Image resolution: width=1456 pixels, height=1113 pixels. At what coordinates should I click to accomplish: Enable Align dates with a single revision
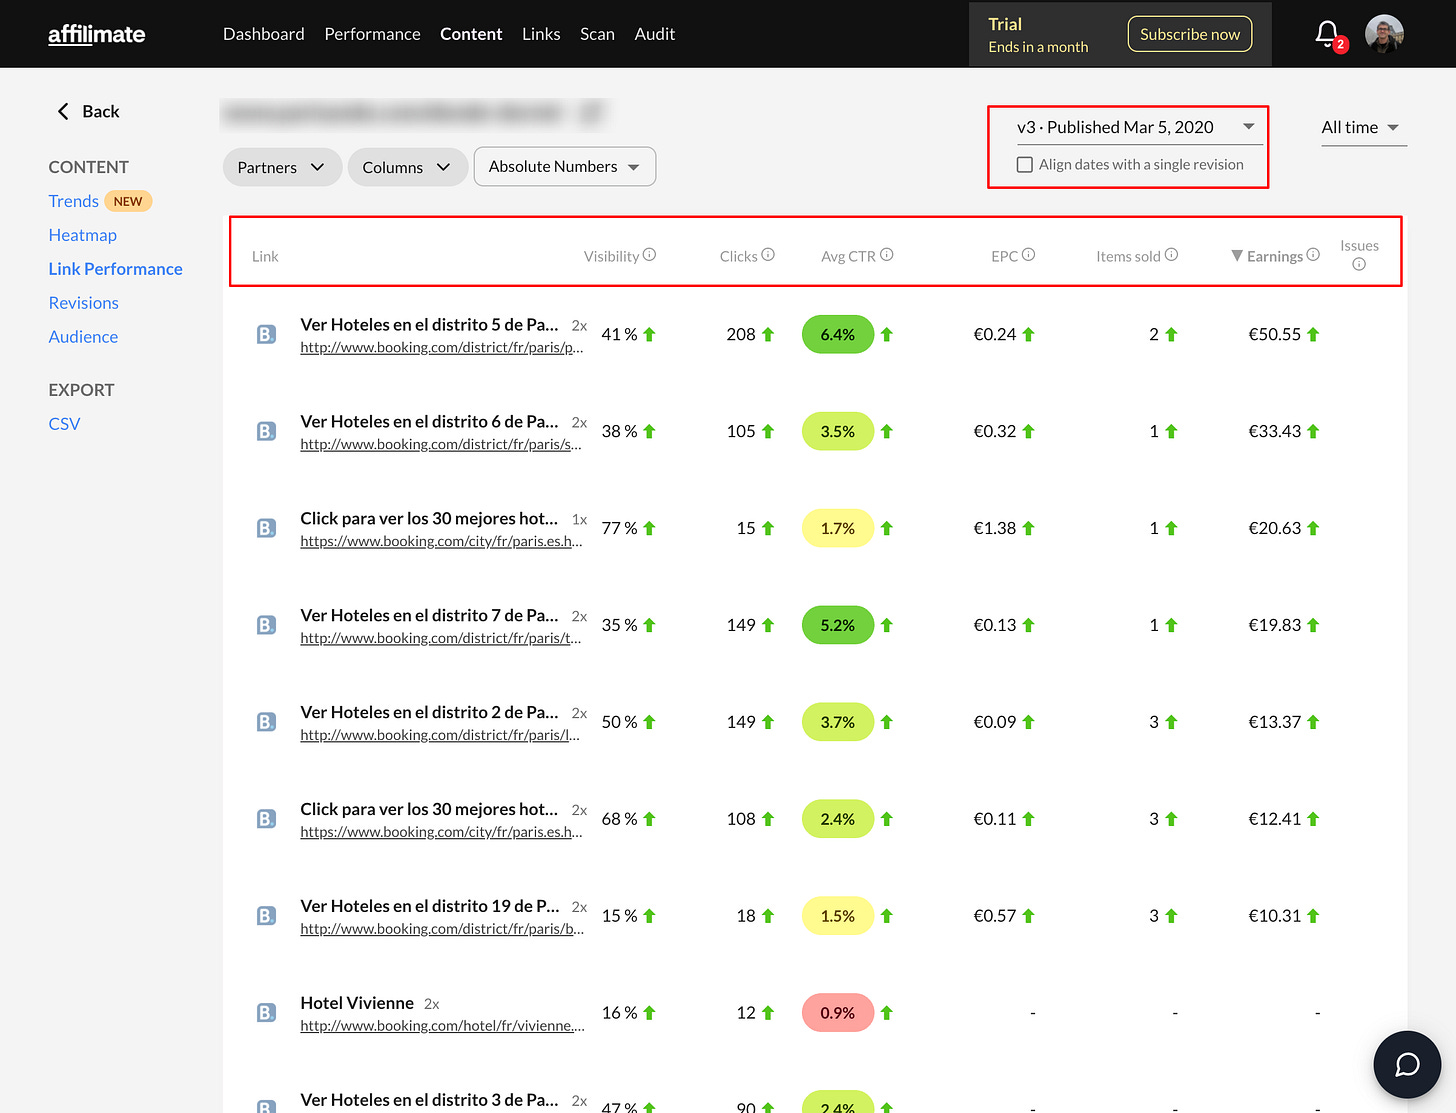point(1025,165)
